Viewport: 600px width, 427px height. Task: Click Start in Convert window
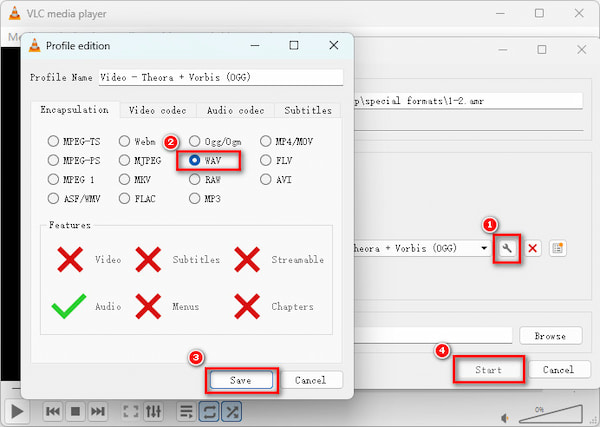(488, 370)
